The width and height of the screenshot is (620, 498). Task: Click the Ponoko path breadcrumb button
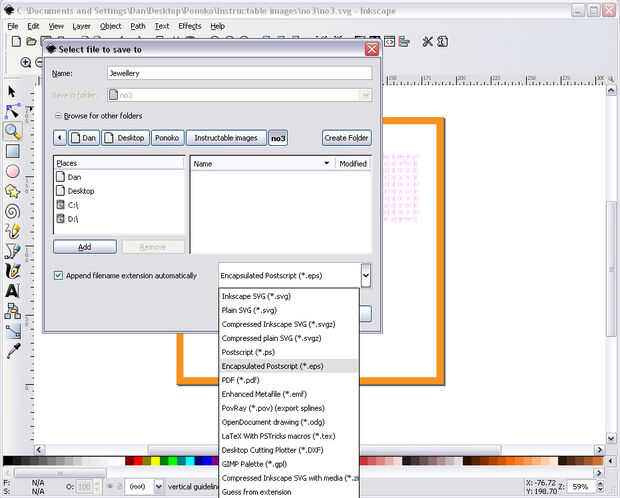click(x=168, y=138)
